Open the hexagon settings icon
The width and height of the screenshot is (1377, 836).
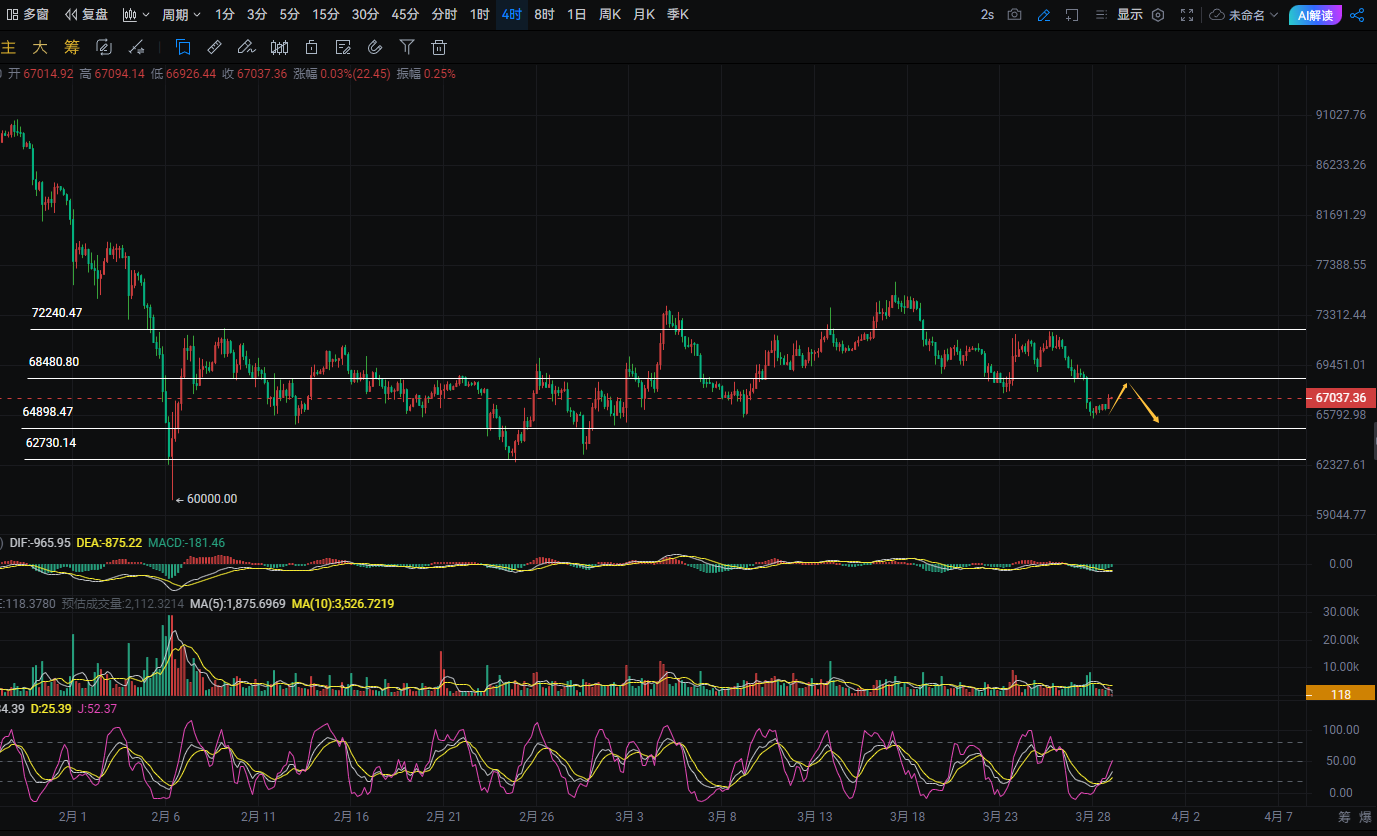click(x=1158, y=15)
